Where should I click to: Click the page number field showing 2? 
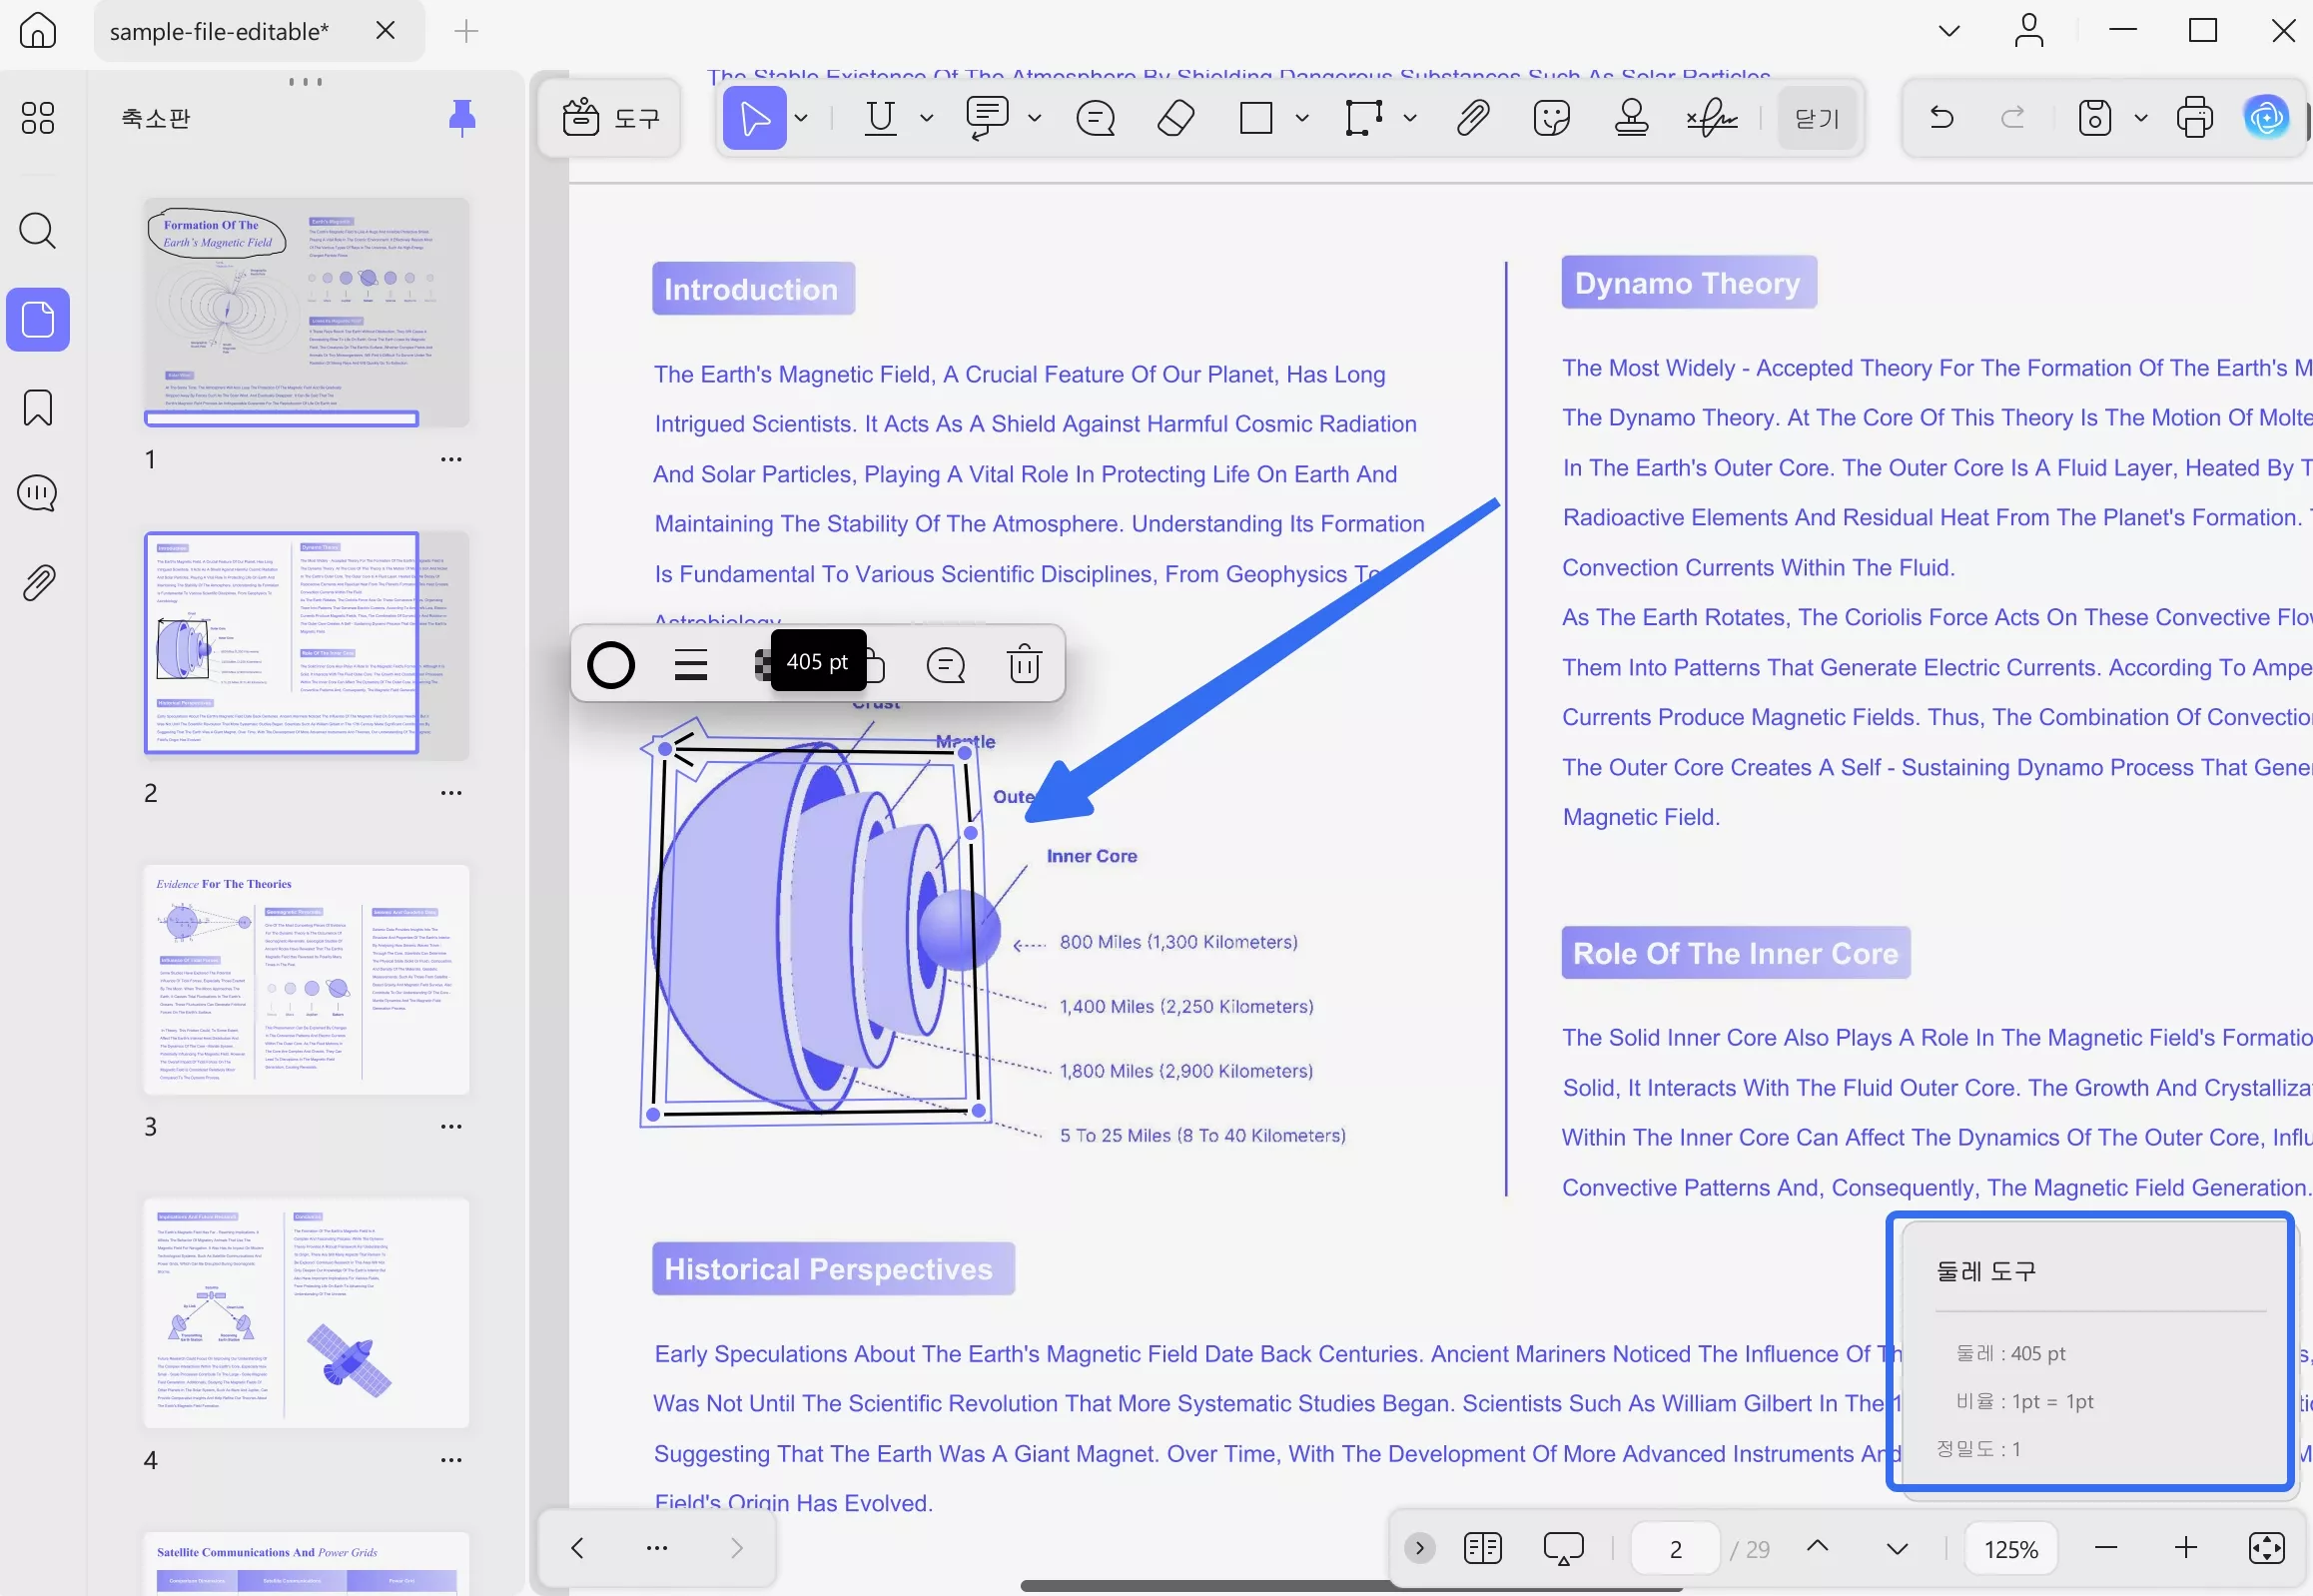[1676, 1548]
